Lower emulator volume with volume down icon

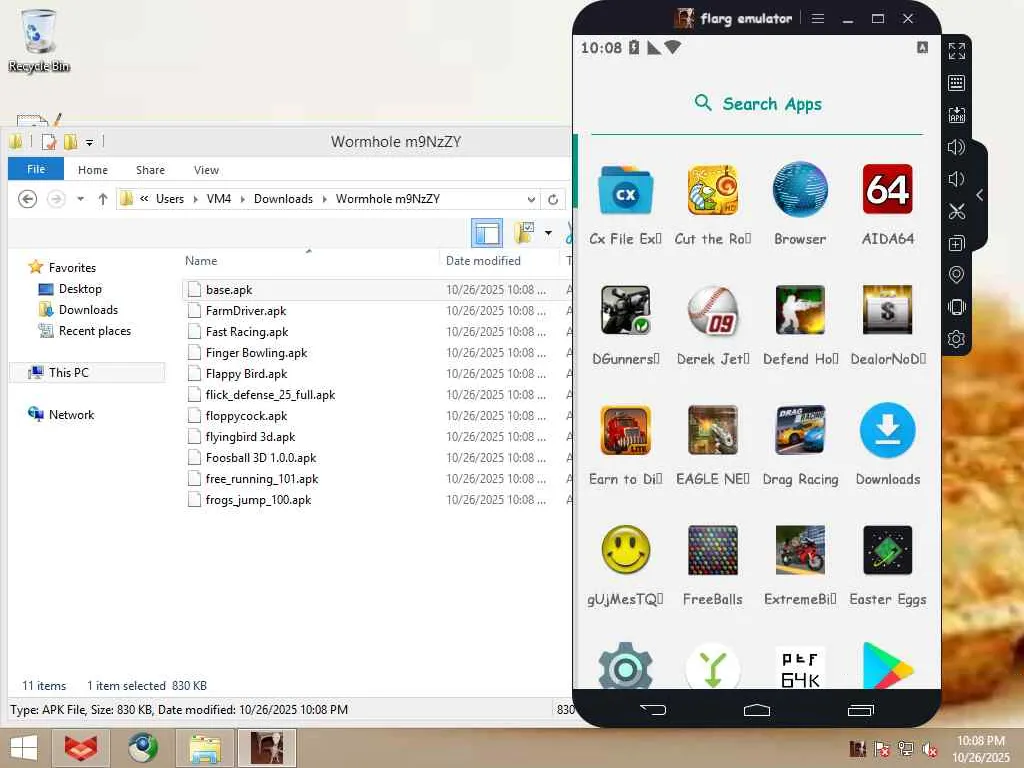click(957, 179)
